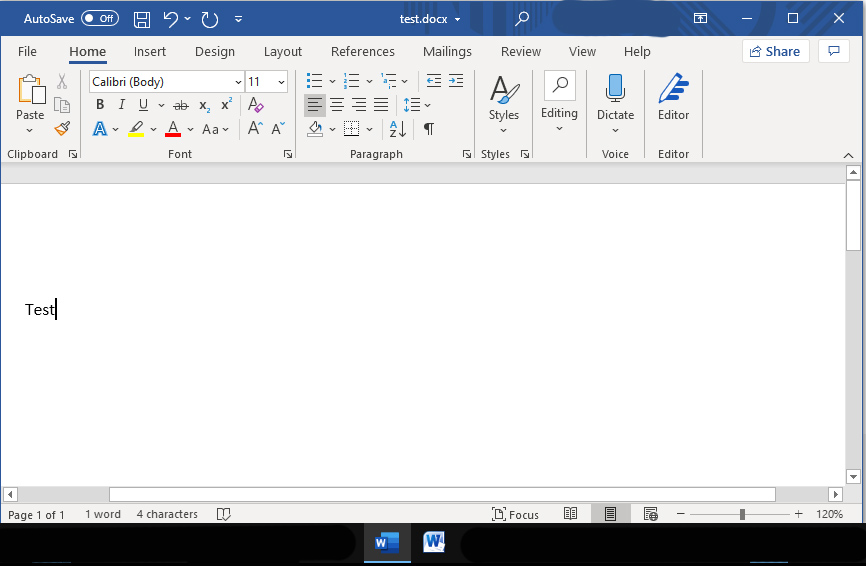
Task: Open the Layout tab
Action: [283, 51]
